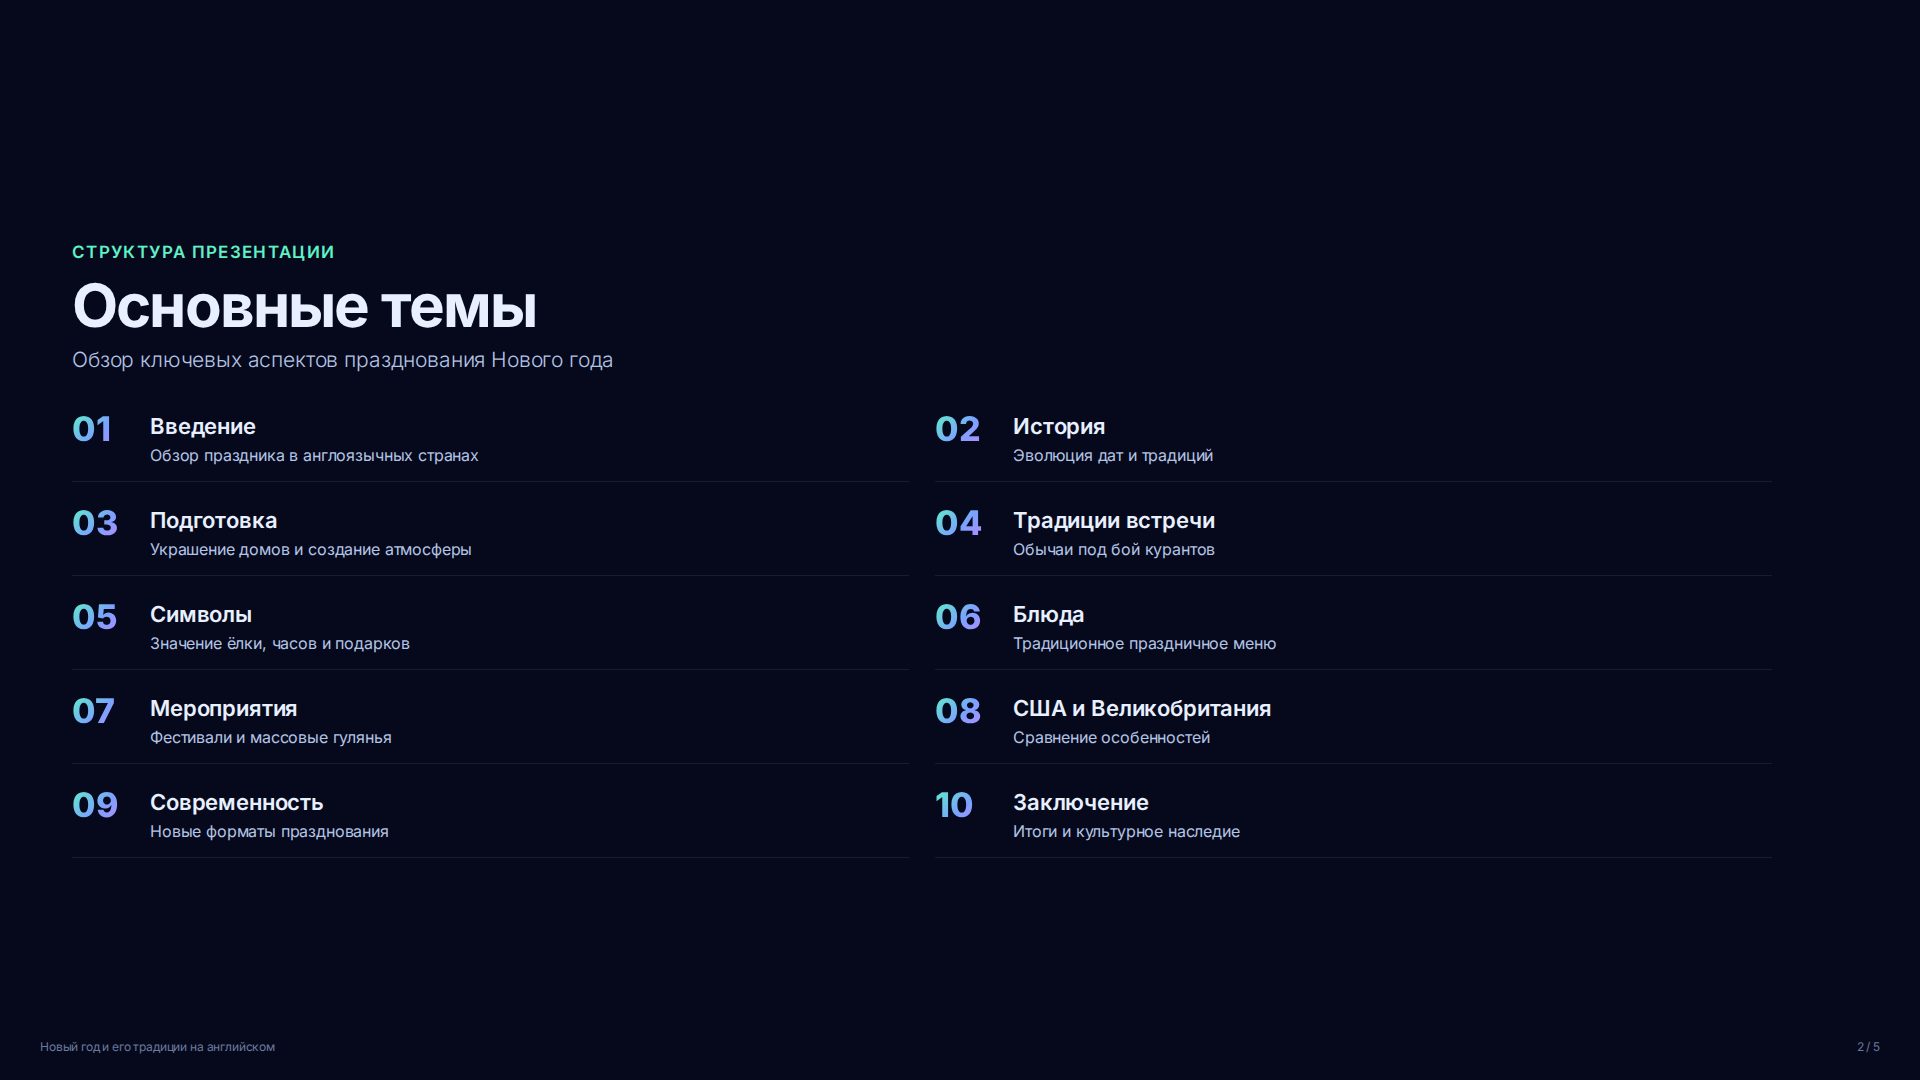Click the number 01
The width and height of the screenshot is (1920, 1080).
click(x=92, y=429)
